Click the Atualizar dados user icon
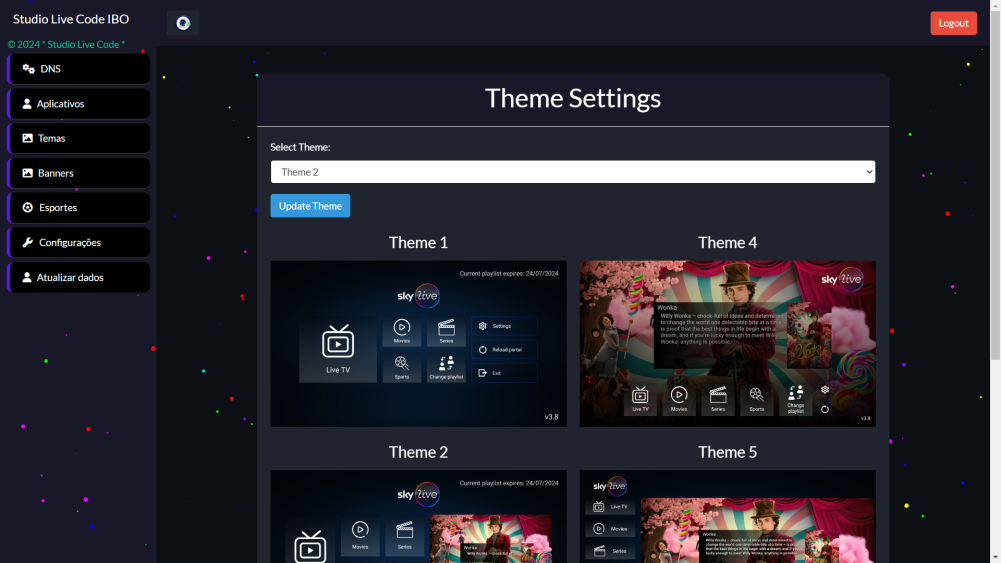1001x563 pixels. coord(27,277)
